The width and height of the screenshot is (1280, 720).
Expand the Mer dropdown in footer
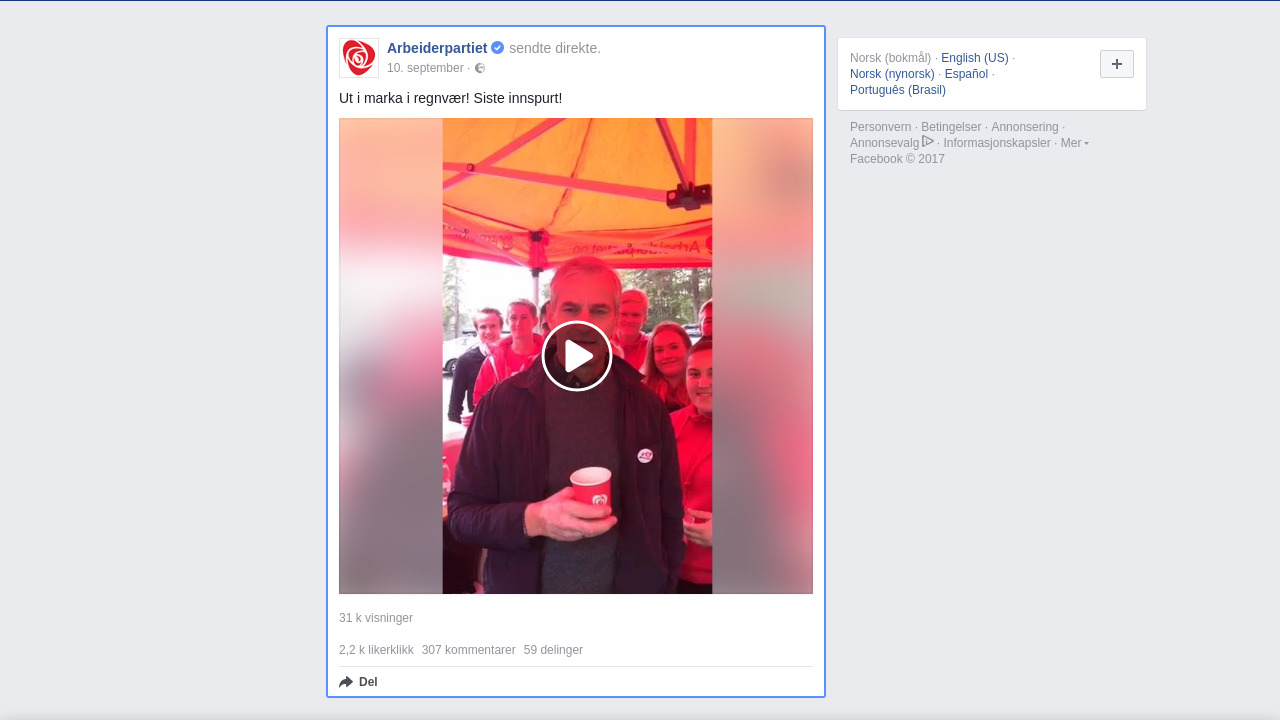[1074, 143]
